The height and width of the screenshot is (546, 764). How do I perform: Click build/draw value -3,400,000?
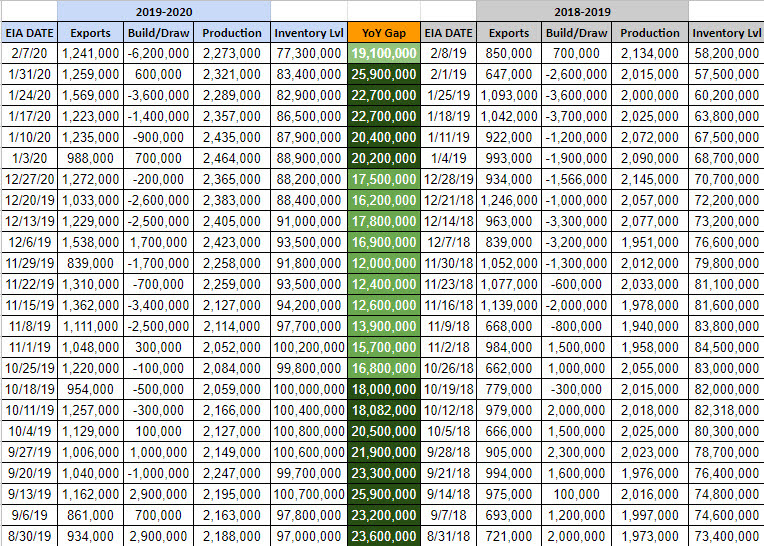coord(158,305)
